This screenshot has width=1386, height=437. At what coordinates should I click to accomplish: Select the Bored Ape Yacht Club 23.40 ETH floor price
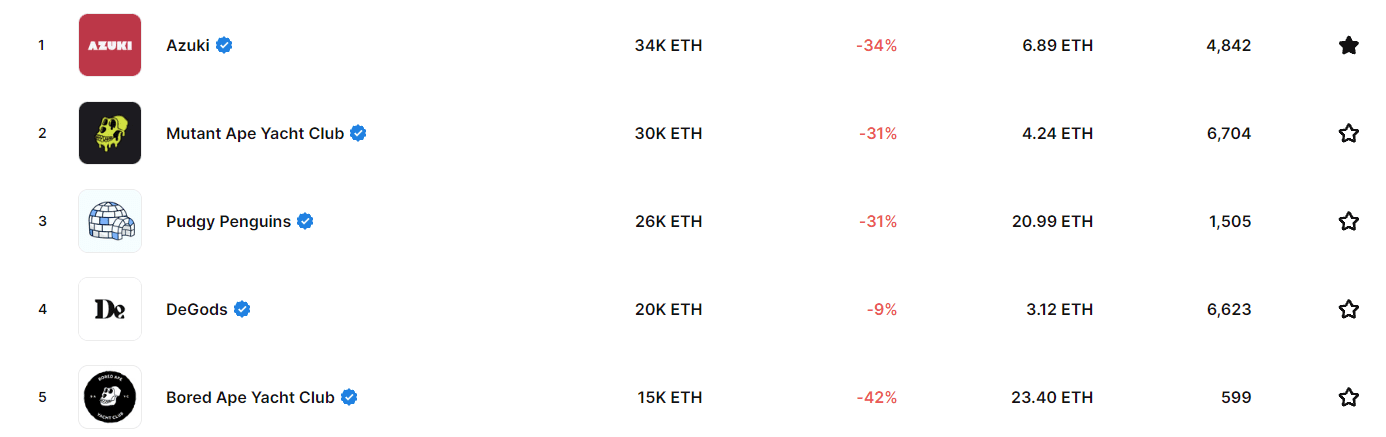1052,397
